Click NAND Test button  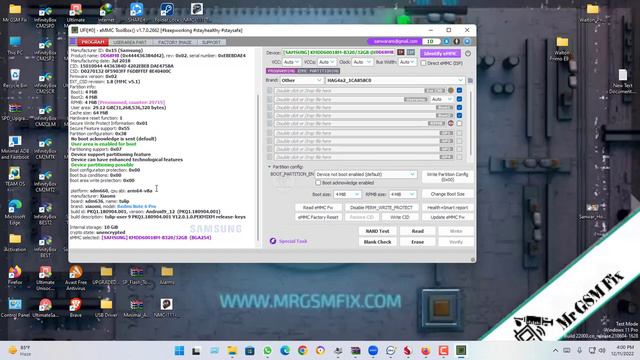click(x=377, y=231)
